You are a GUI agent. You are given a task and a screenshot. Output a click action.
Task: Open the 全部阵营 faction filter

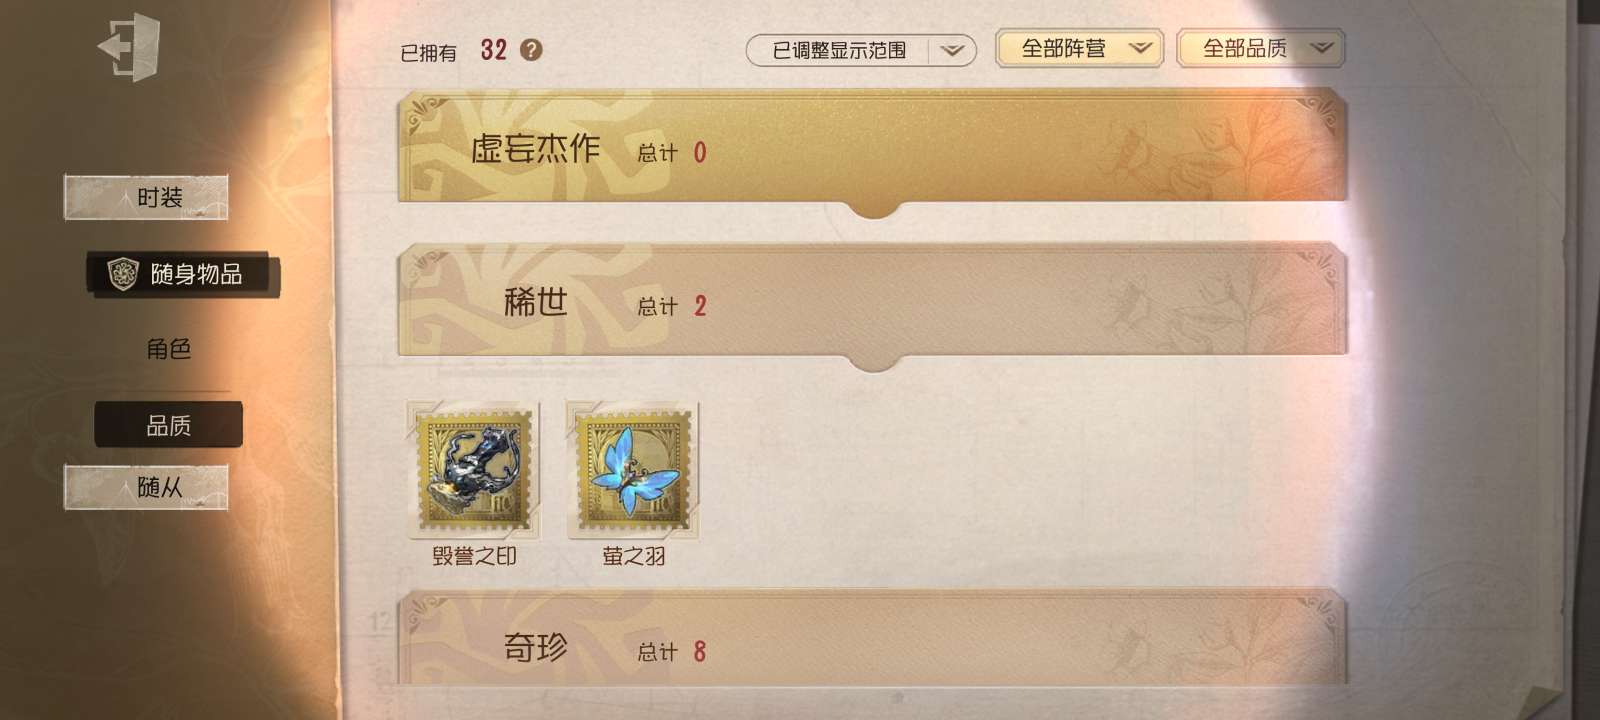point(1079,48)
